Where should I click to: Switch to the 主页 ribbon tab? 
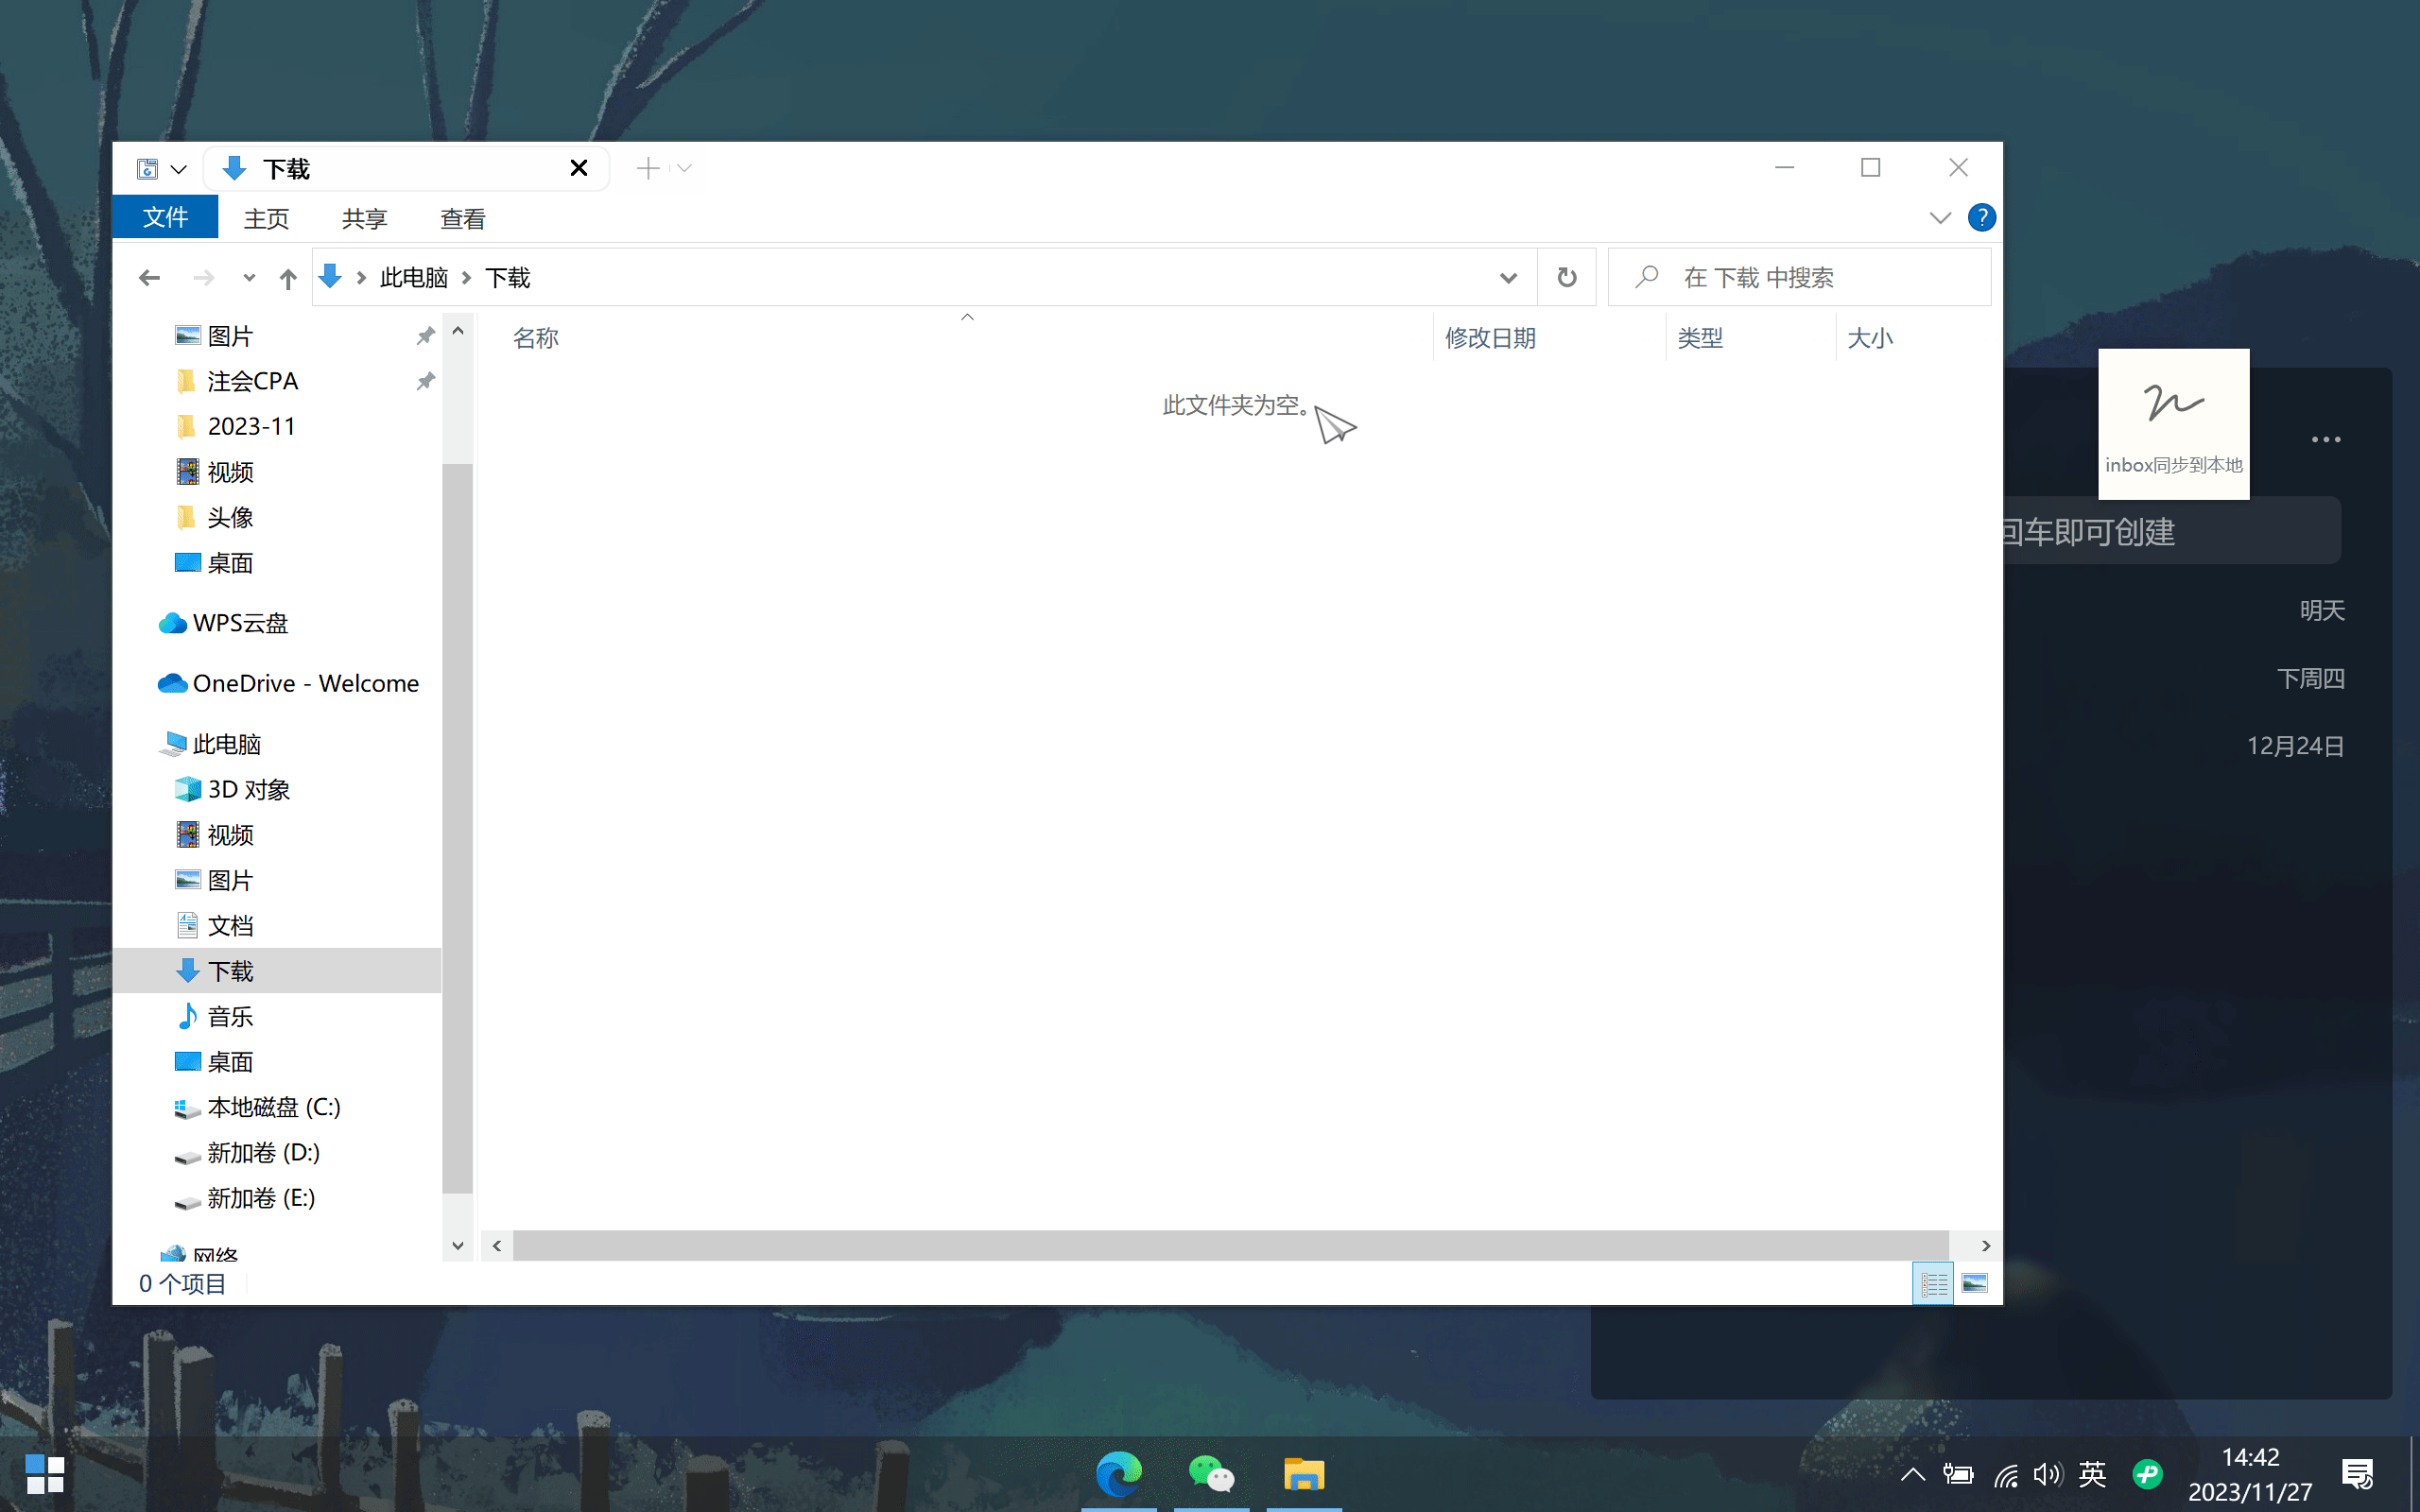point(266,218)
